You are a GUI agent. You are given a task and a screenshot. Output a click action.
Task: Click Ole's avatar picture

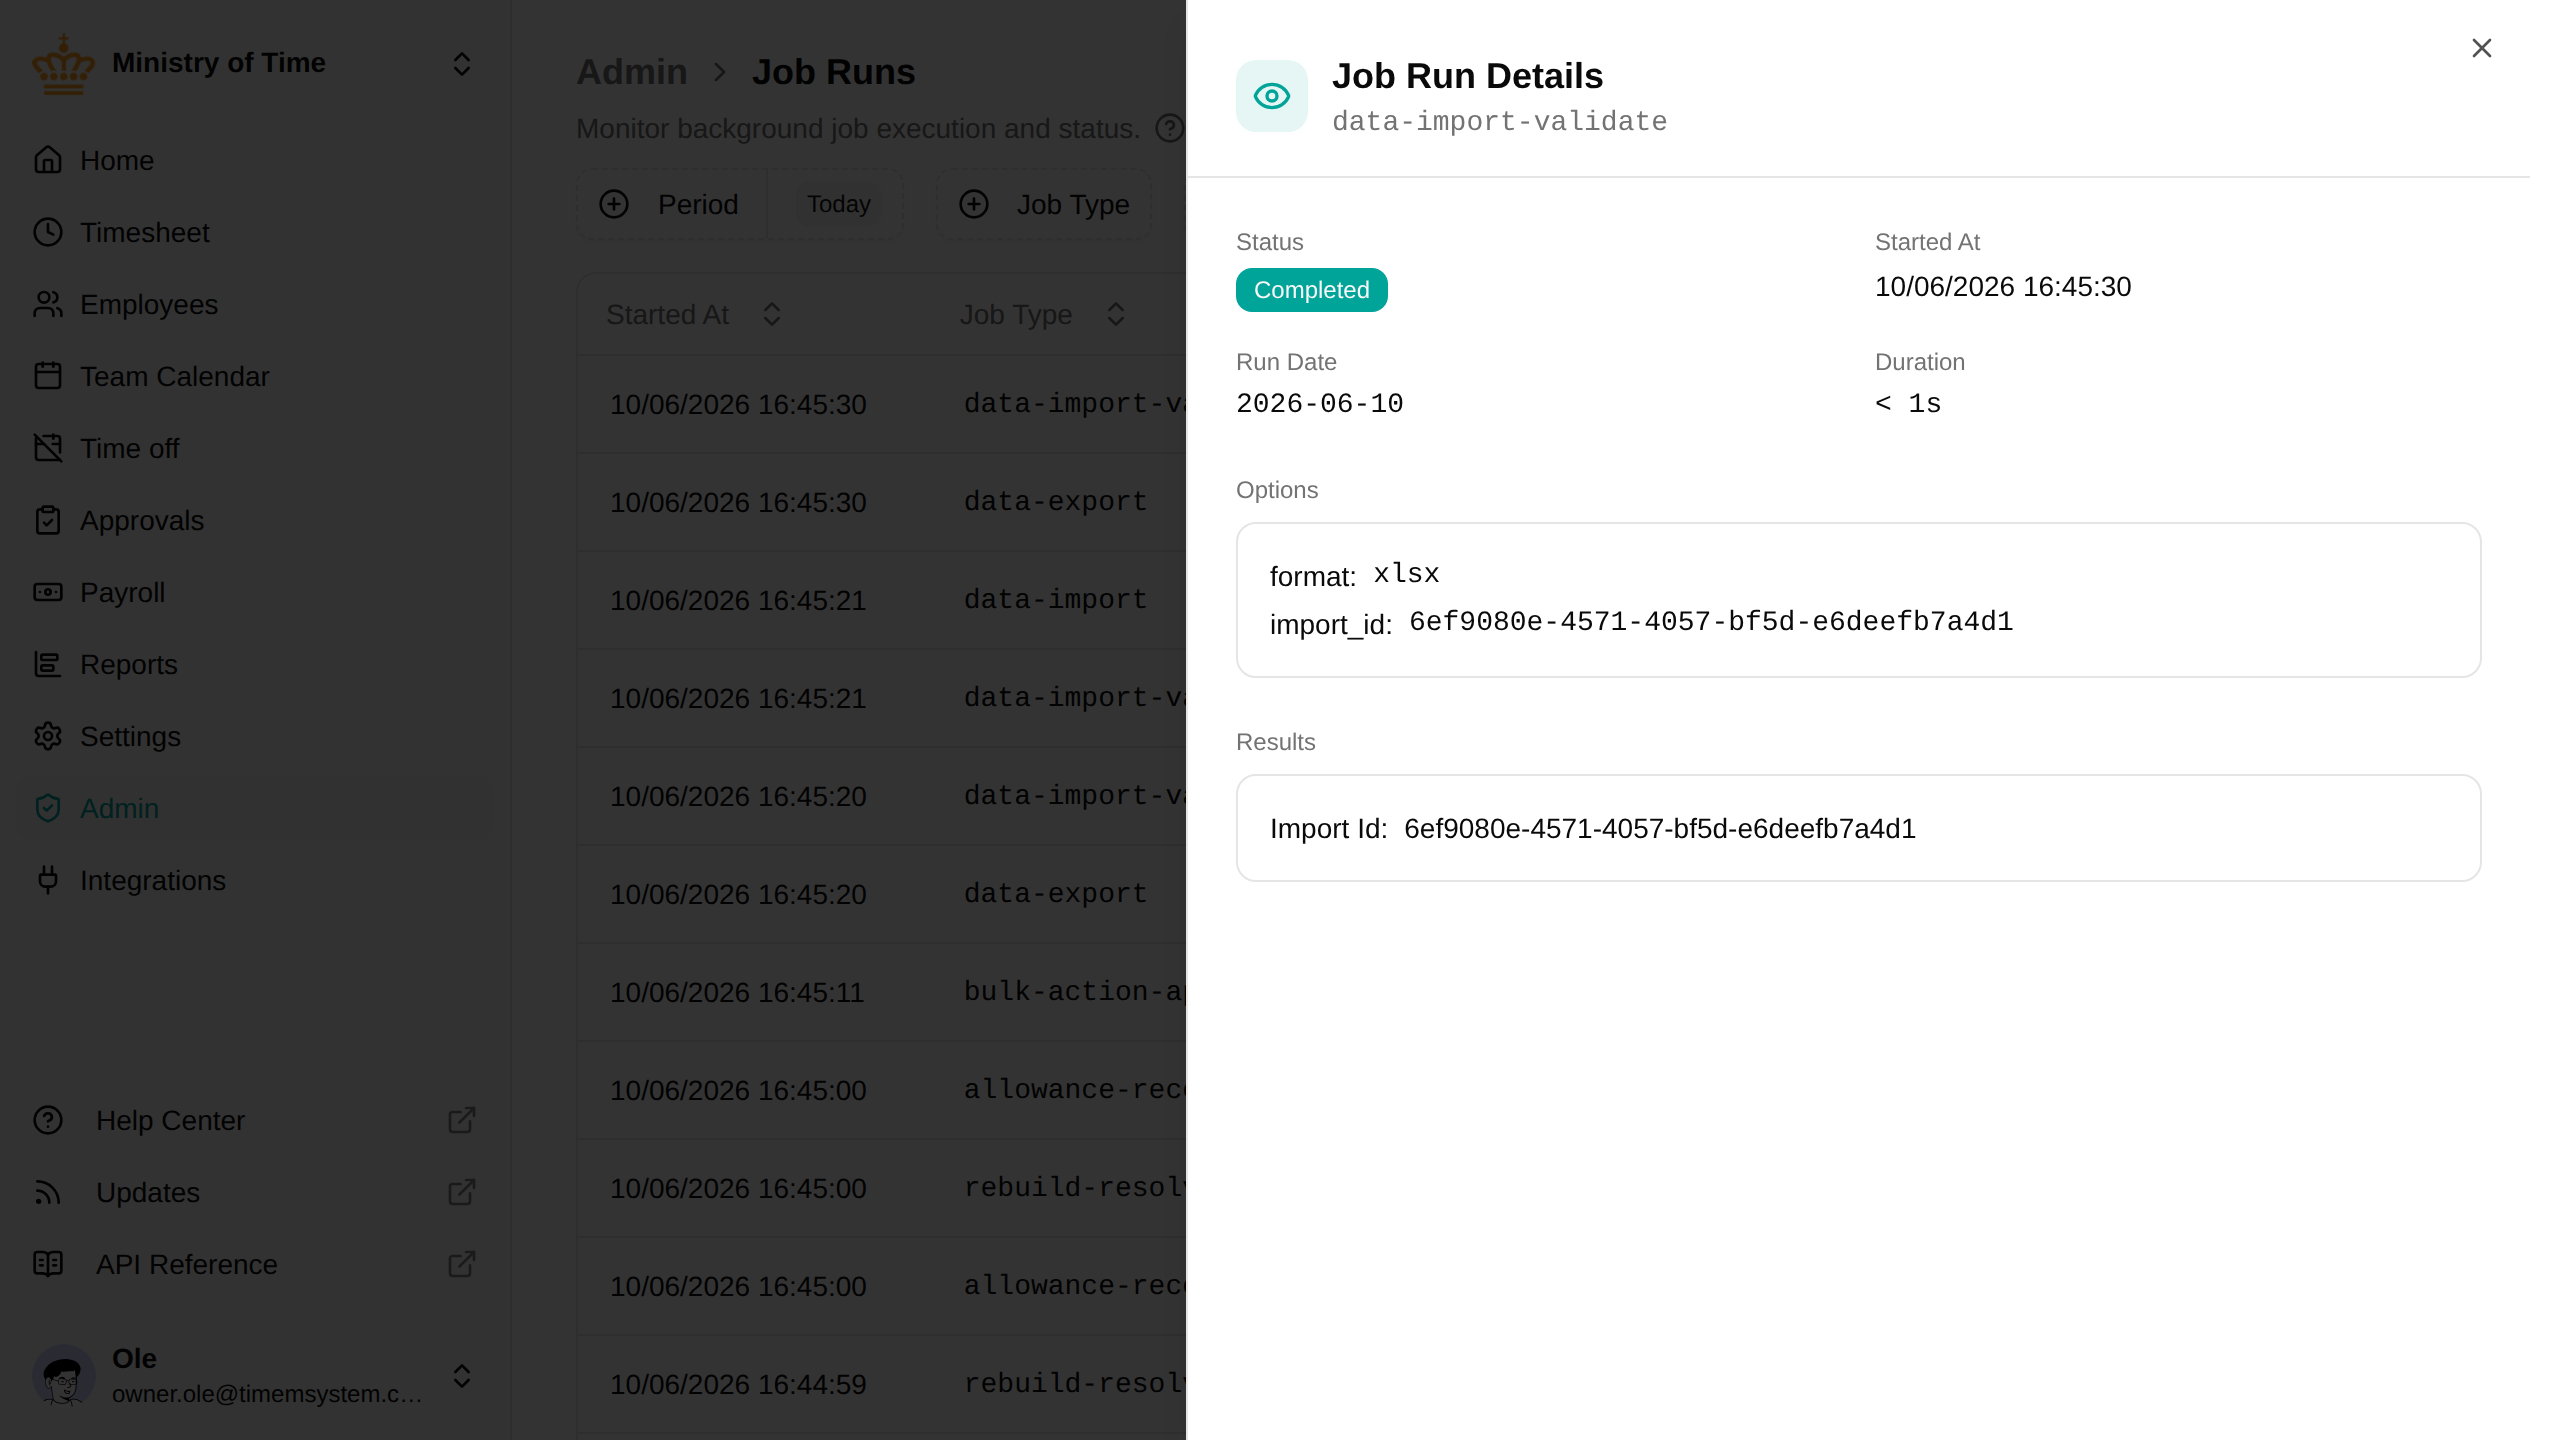[x=63, y=1376]
